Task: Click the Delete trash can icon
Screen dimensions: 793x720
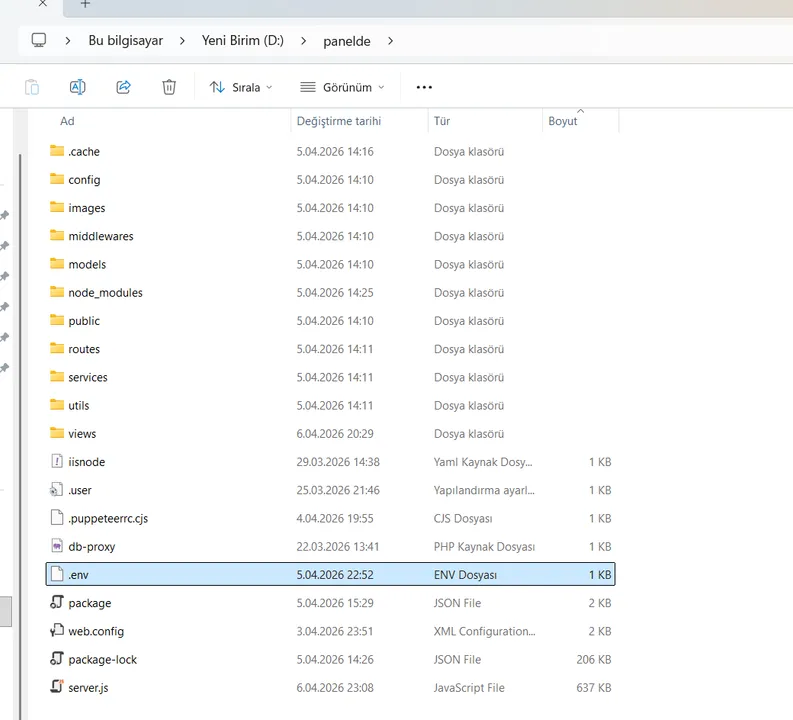Action: (169, 87)
